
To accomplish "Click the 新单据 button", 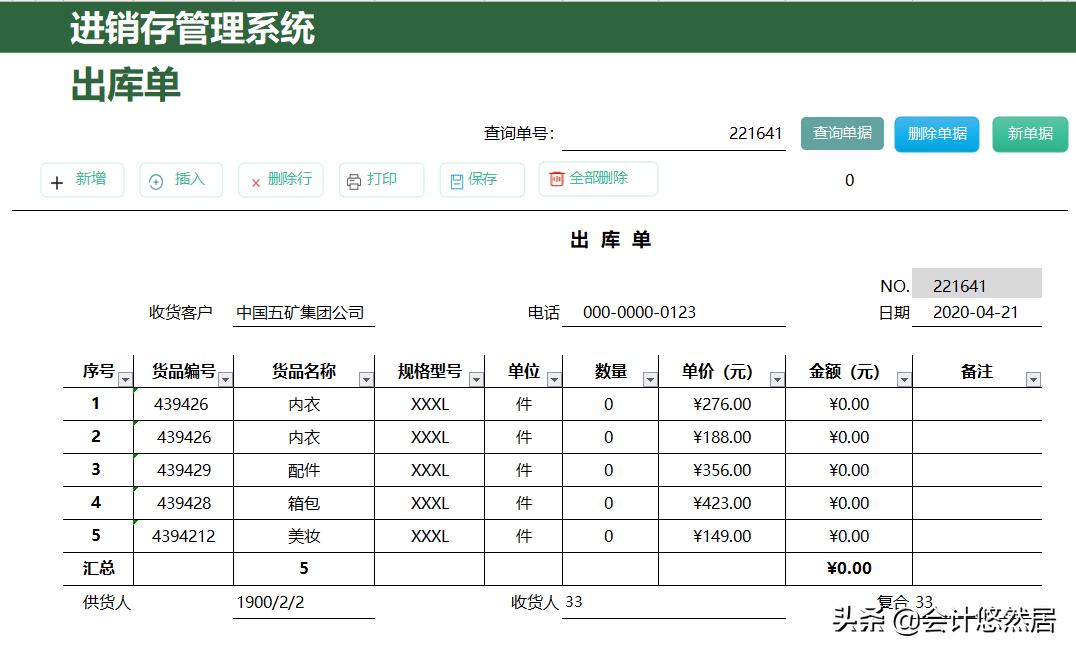I will pyautogui.click(x=1029, y=133).
